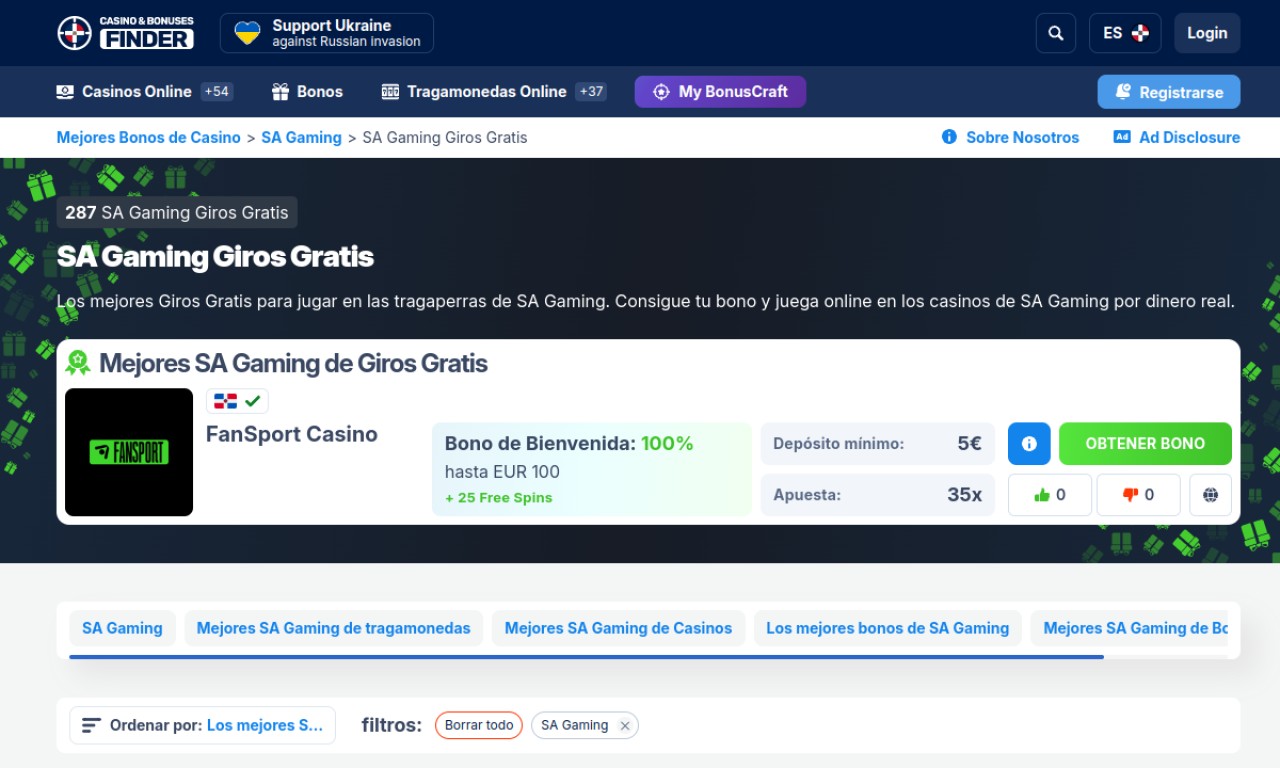Screen dimensions: 1280x768
Task: Click the flag verified badge
Action: 237,401
